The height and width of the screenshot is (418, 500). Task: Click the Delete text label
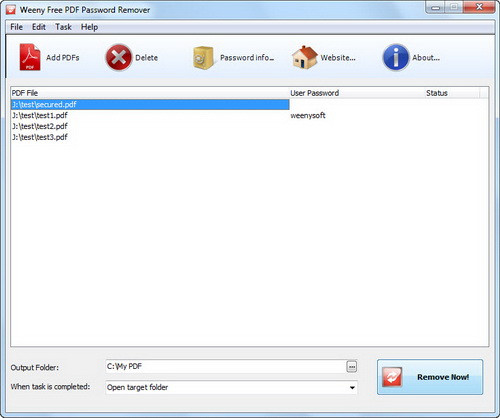[x=146, y=58]
